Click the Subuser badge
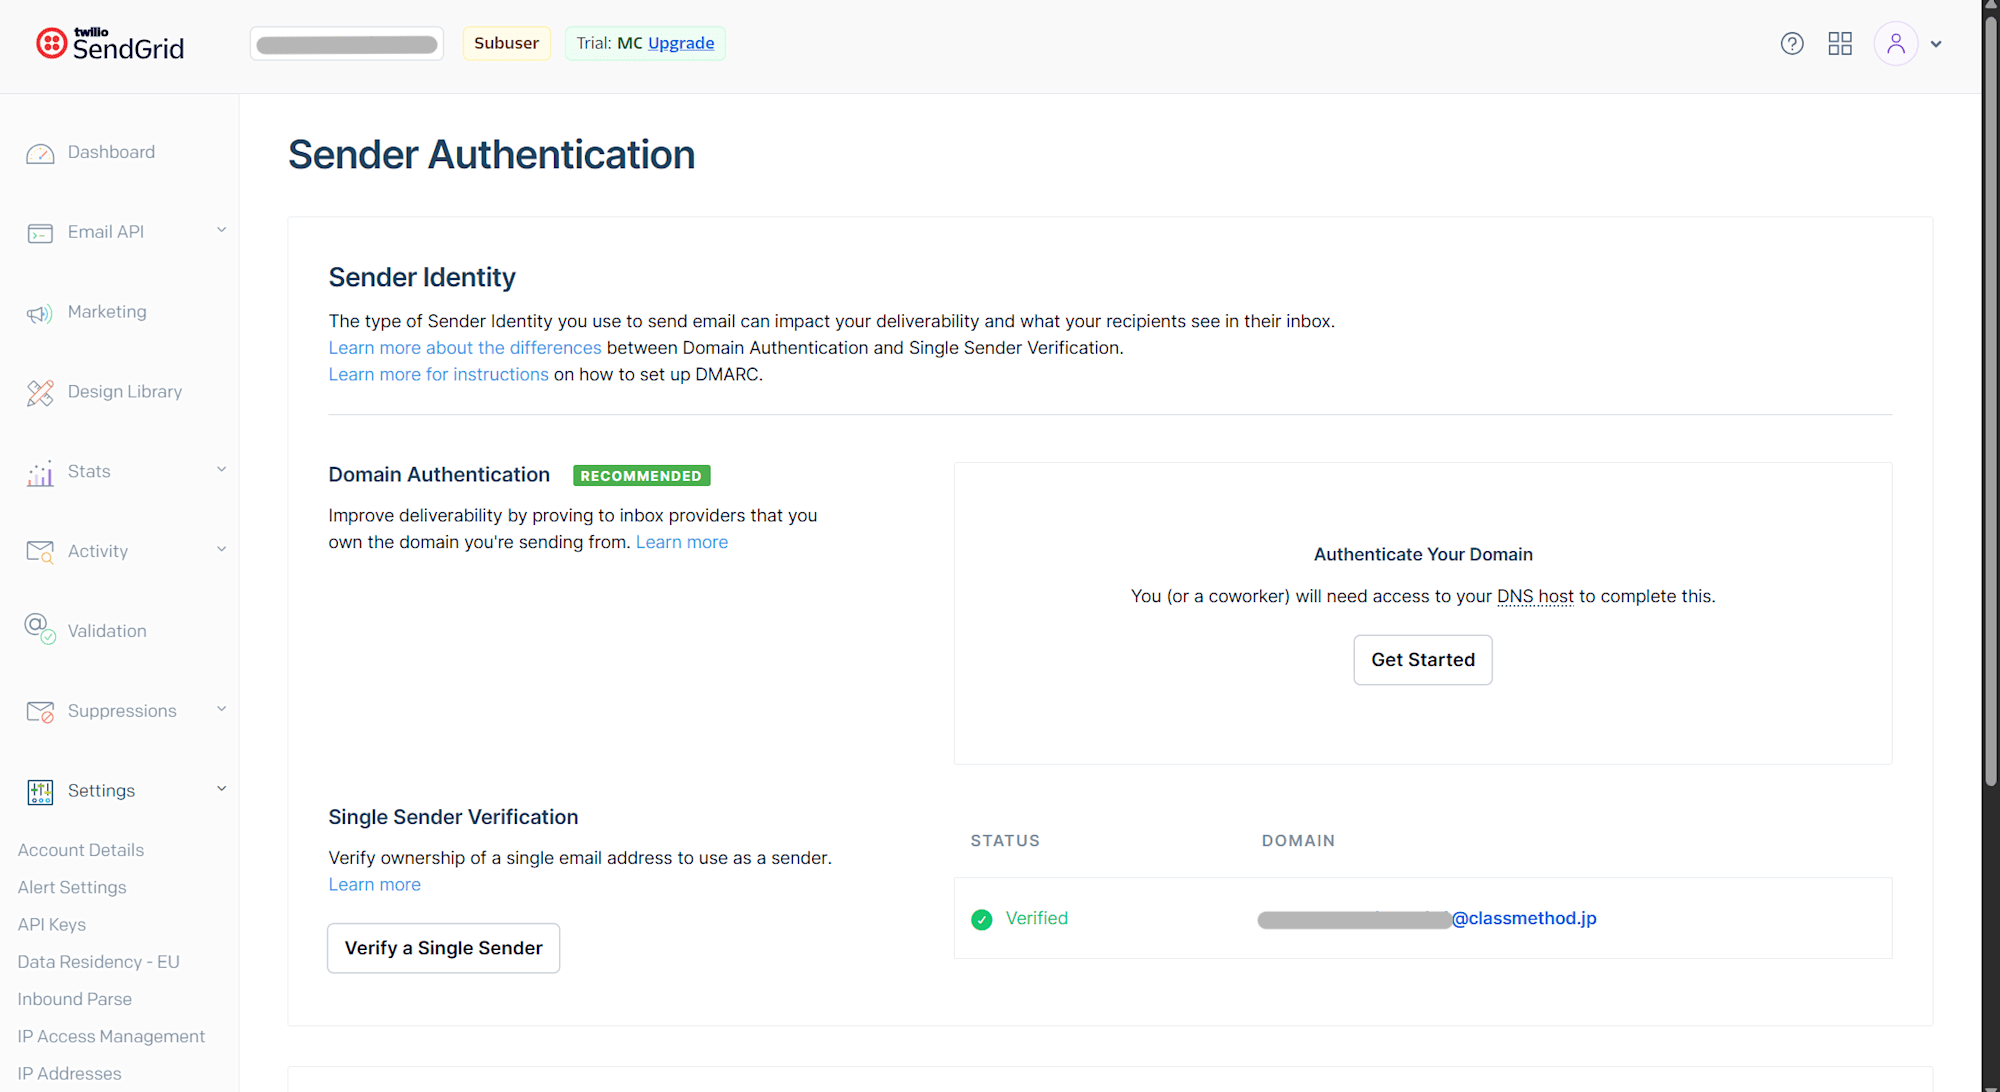 click(506, 43)
